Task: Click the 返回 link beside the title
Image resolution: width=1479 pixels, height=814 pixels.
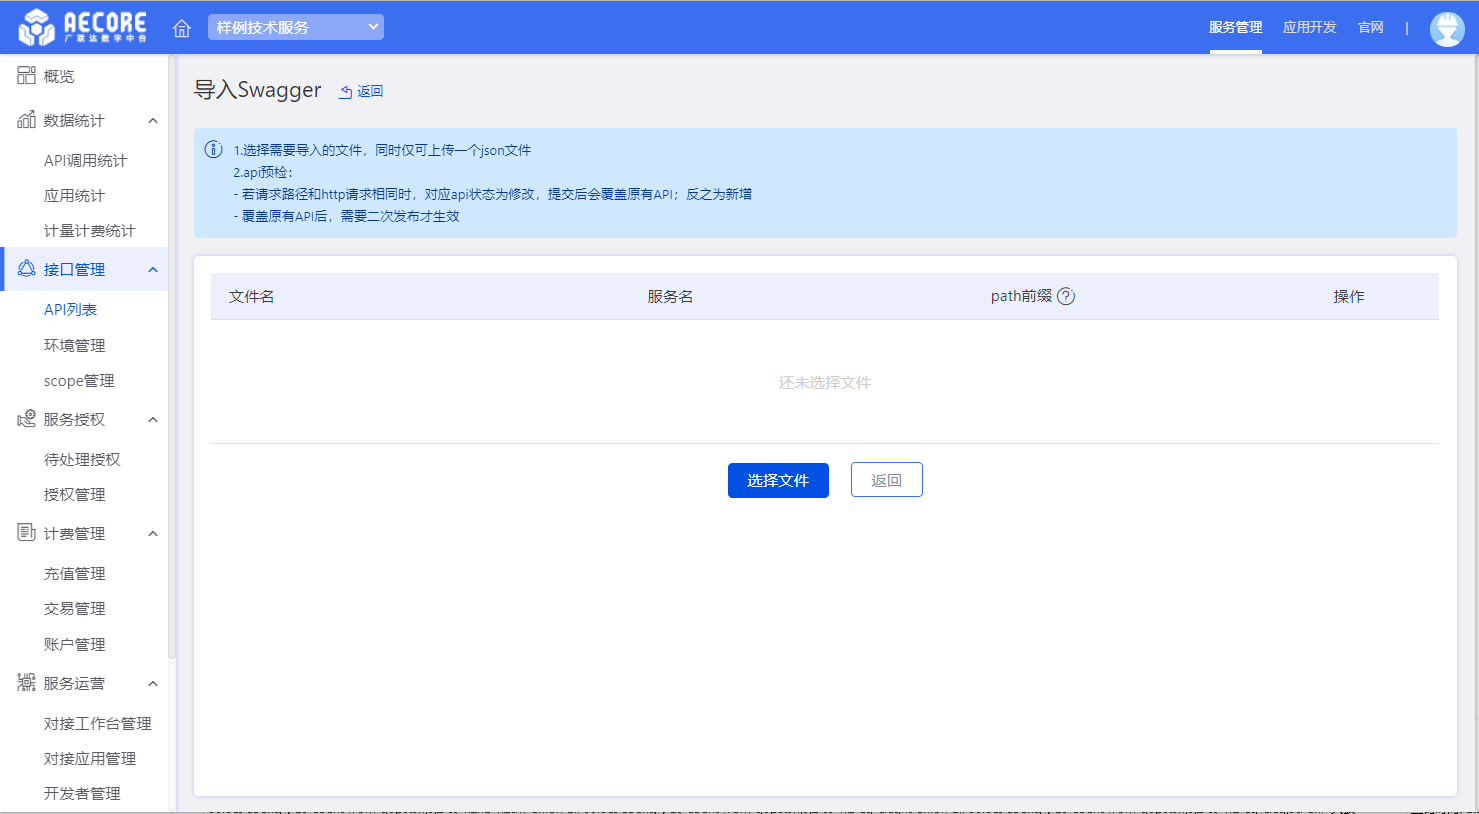Action: pos(362,91)
